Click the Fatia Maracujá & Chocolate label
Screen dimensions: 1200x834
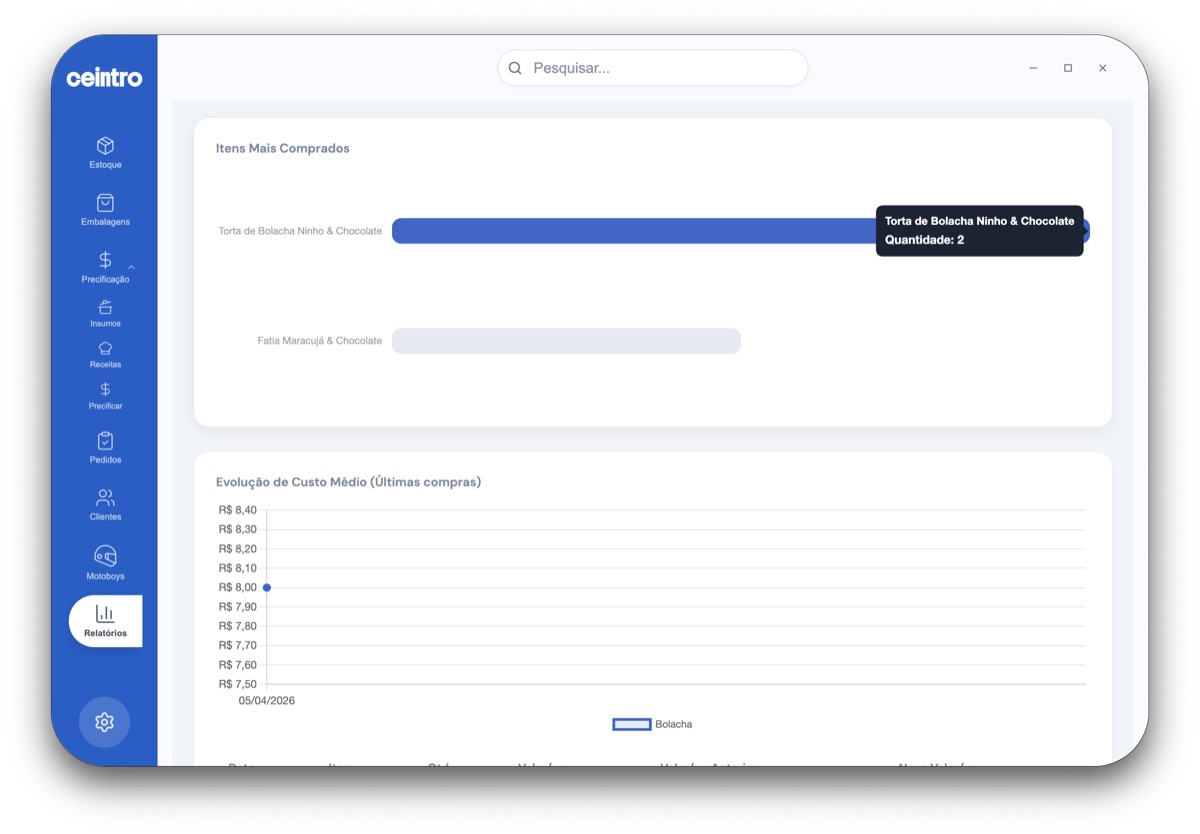pos(320,341)
